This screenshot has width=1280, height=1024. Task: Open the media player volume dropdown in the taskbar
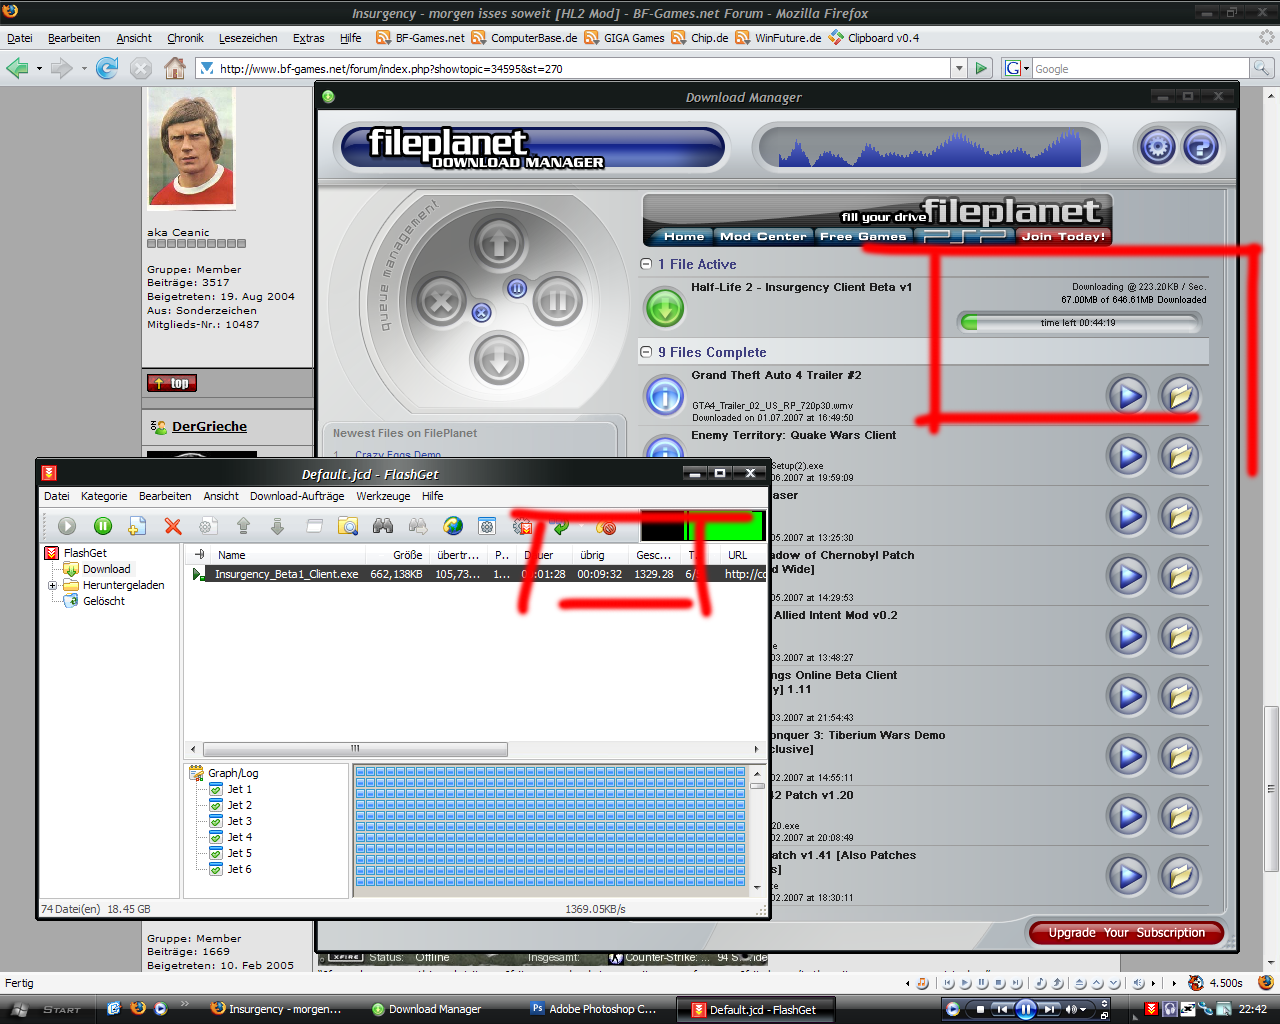(1083, 1009)
